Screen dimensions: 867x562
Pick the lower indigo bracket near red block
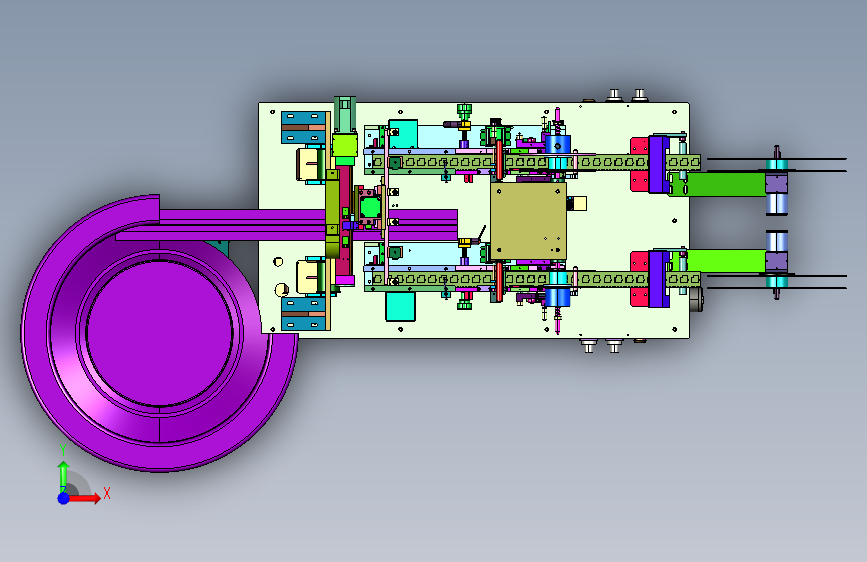(659, 279)
